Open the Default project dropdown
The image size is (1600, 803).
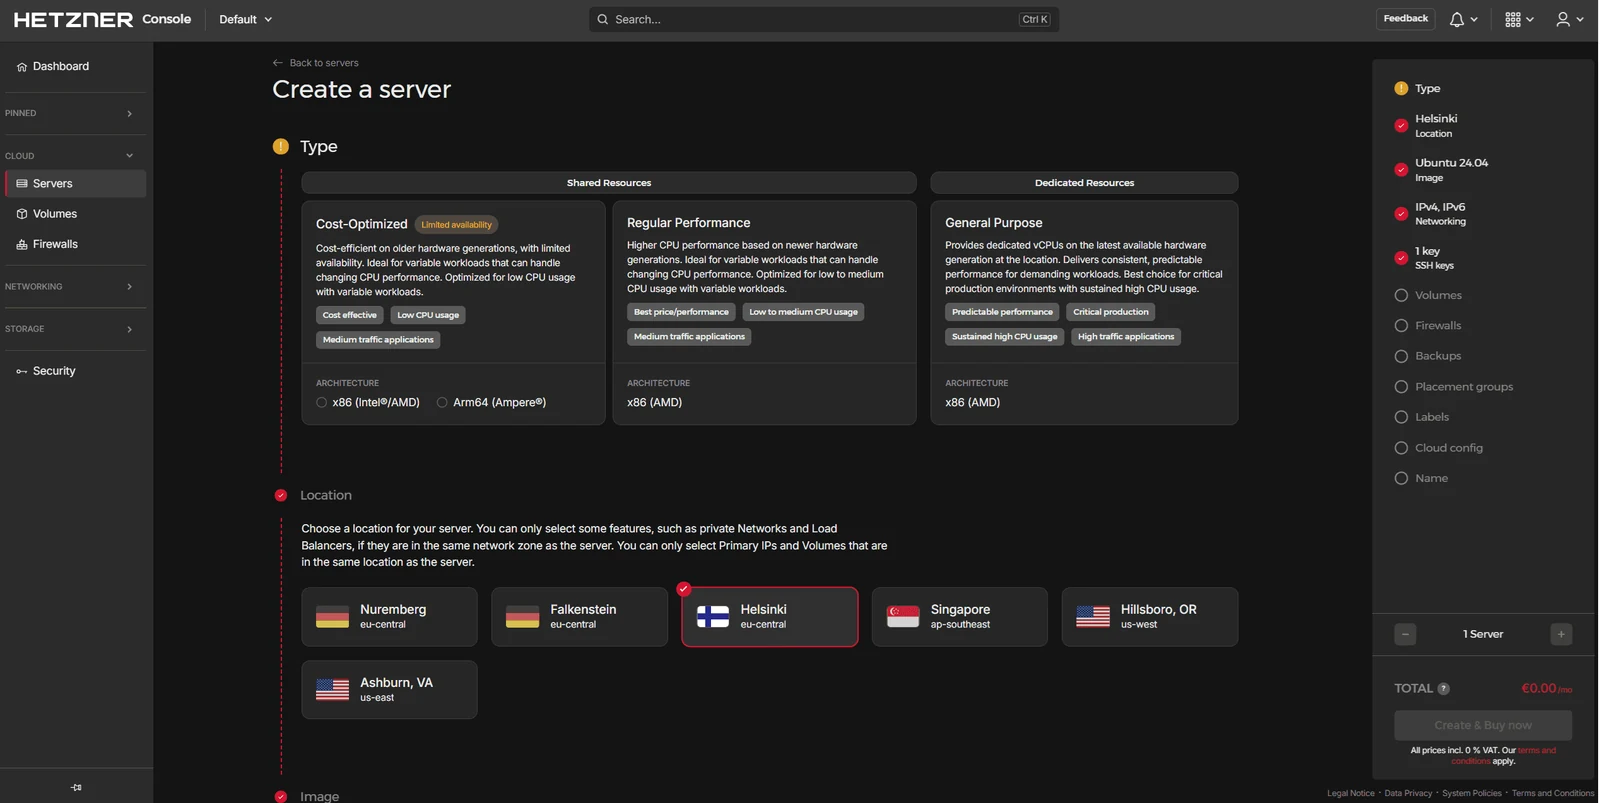pos(246,19)
